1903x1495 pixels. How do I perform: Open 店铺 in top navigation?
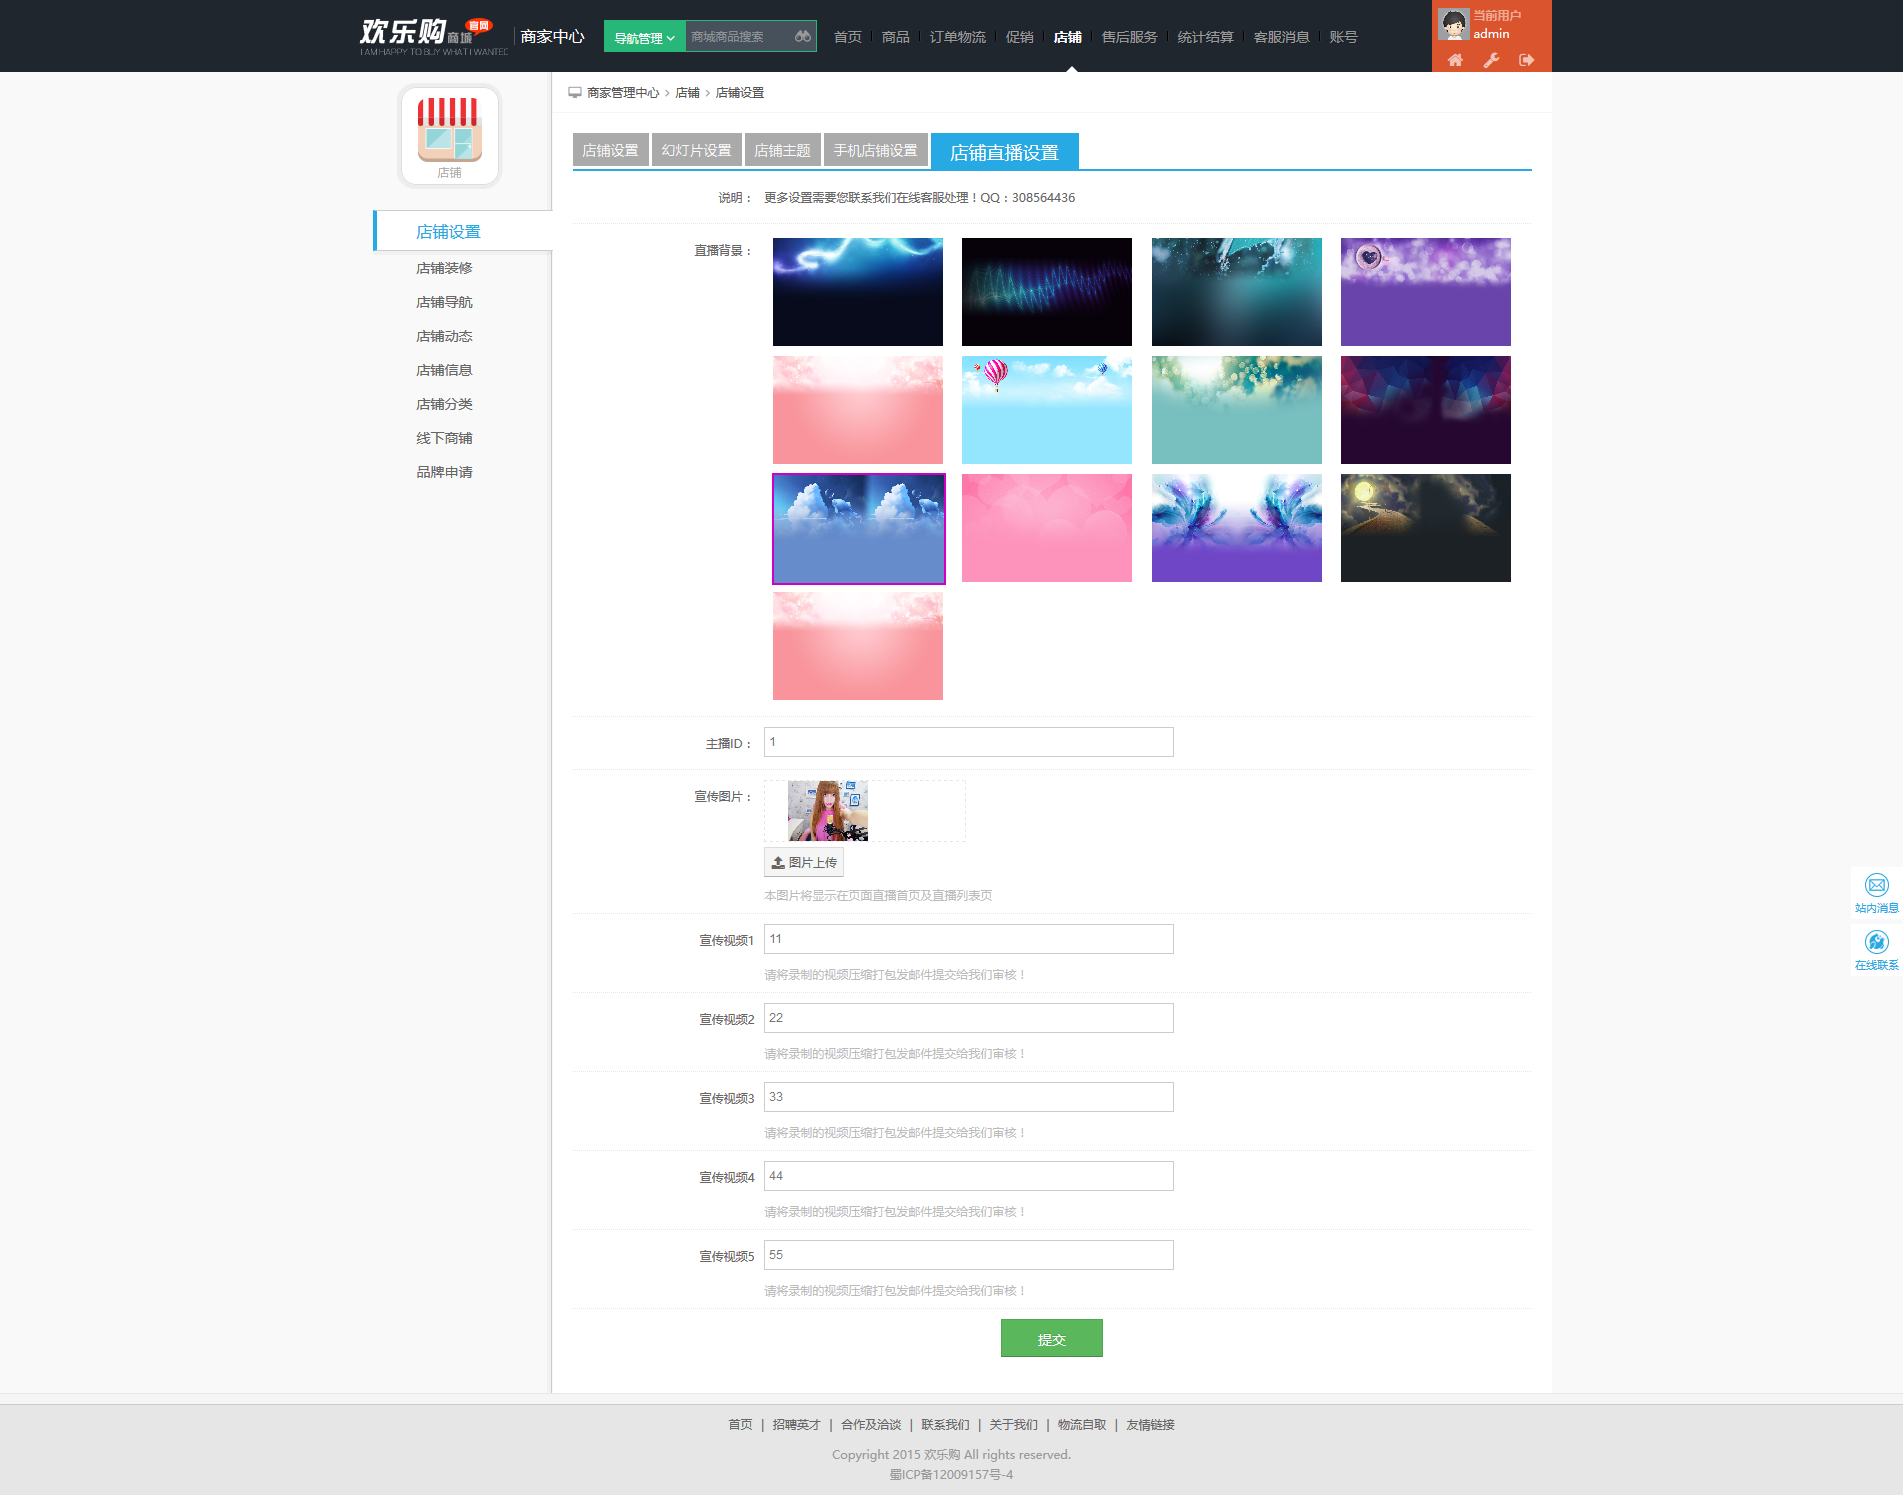click(x=1068, y=37)
